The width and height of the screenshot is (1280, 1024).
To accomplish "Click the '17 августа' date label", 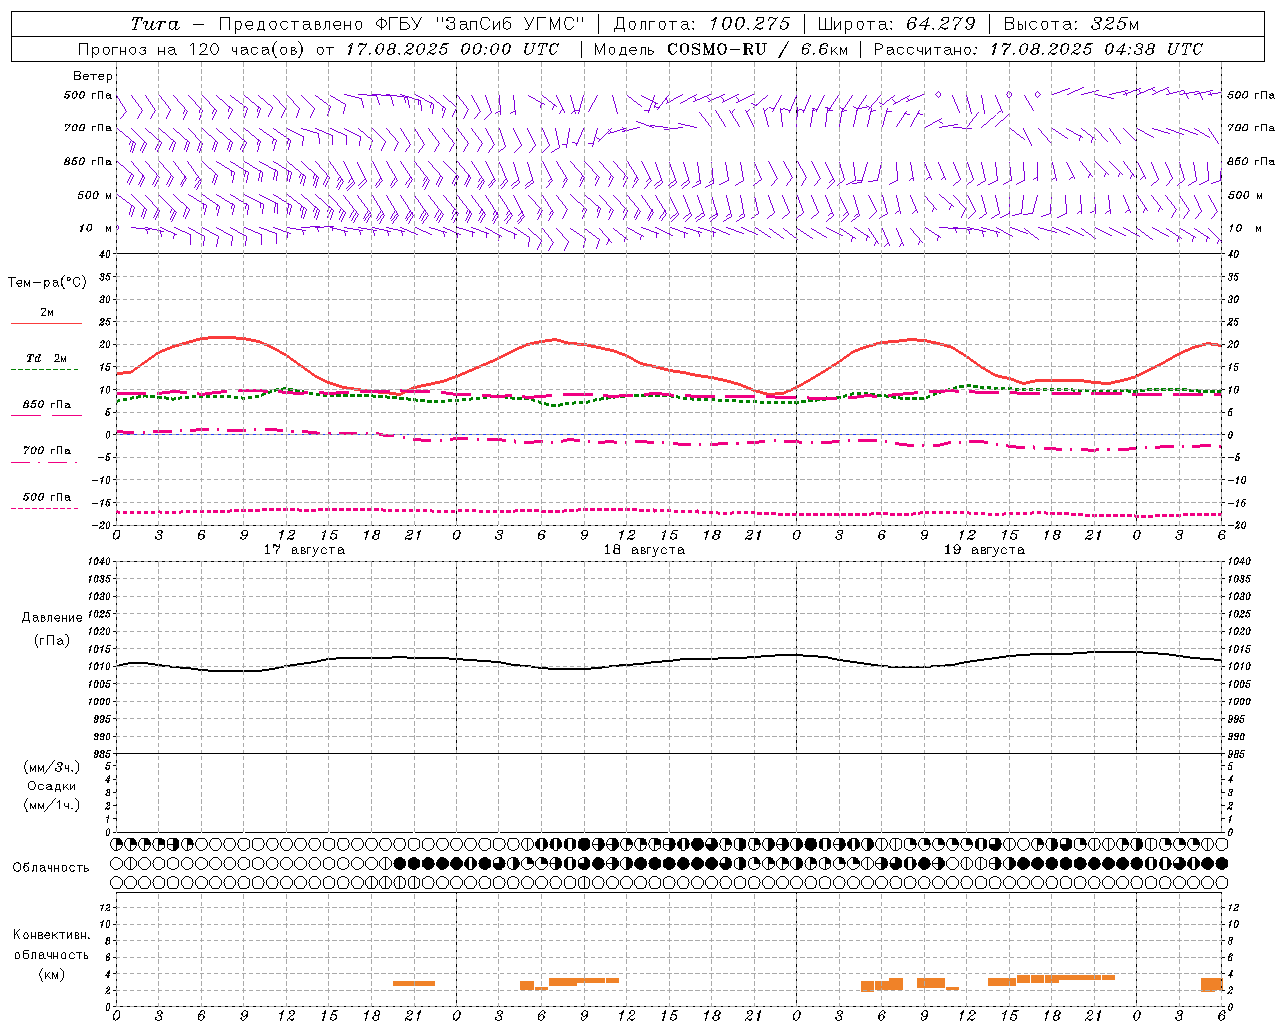I will click(x=304, y=550).
